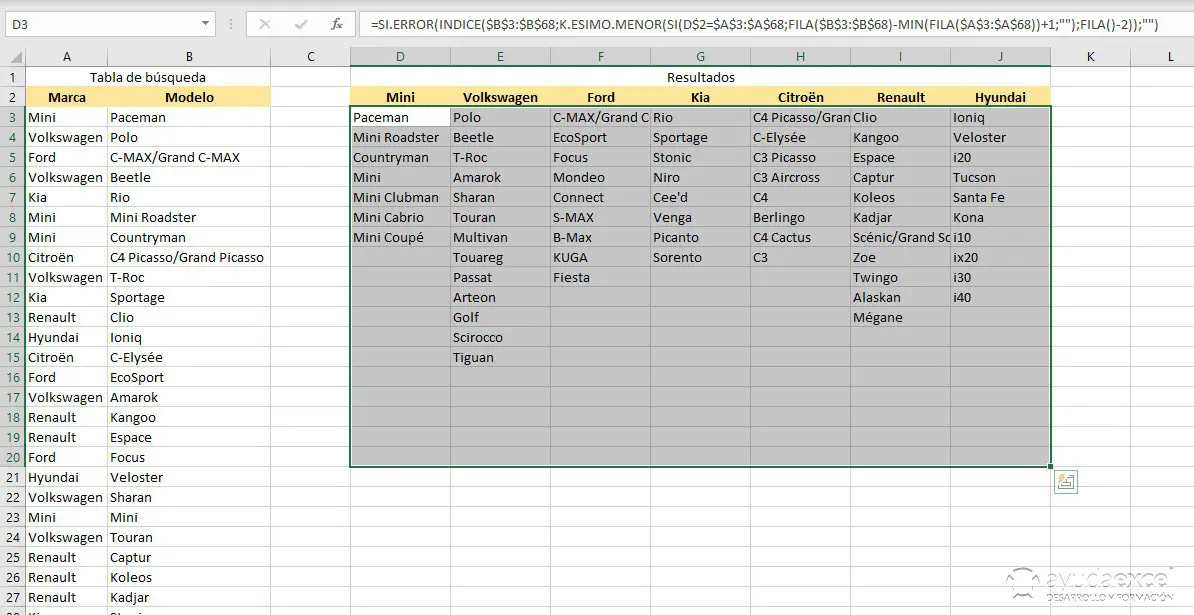Viewport: 1194px width, 615px height.
Task: Select the Mini header cell
Action: (400, 97)
